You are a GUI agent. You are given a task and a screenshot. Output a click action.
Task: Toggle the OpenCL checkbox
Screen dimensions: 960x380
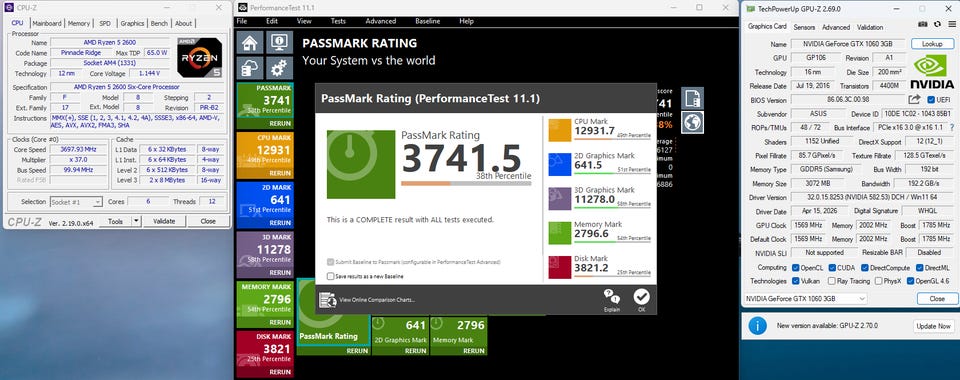click(x=795, y=267)
